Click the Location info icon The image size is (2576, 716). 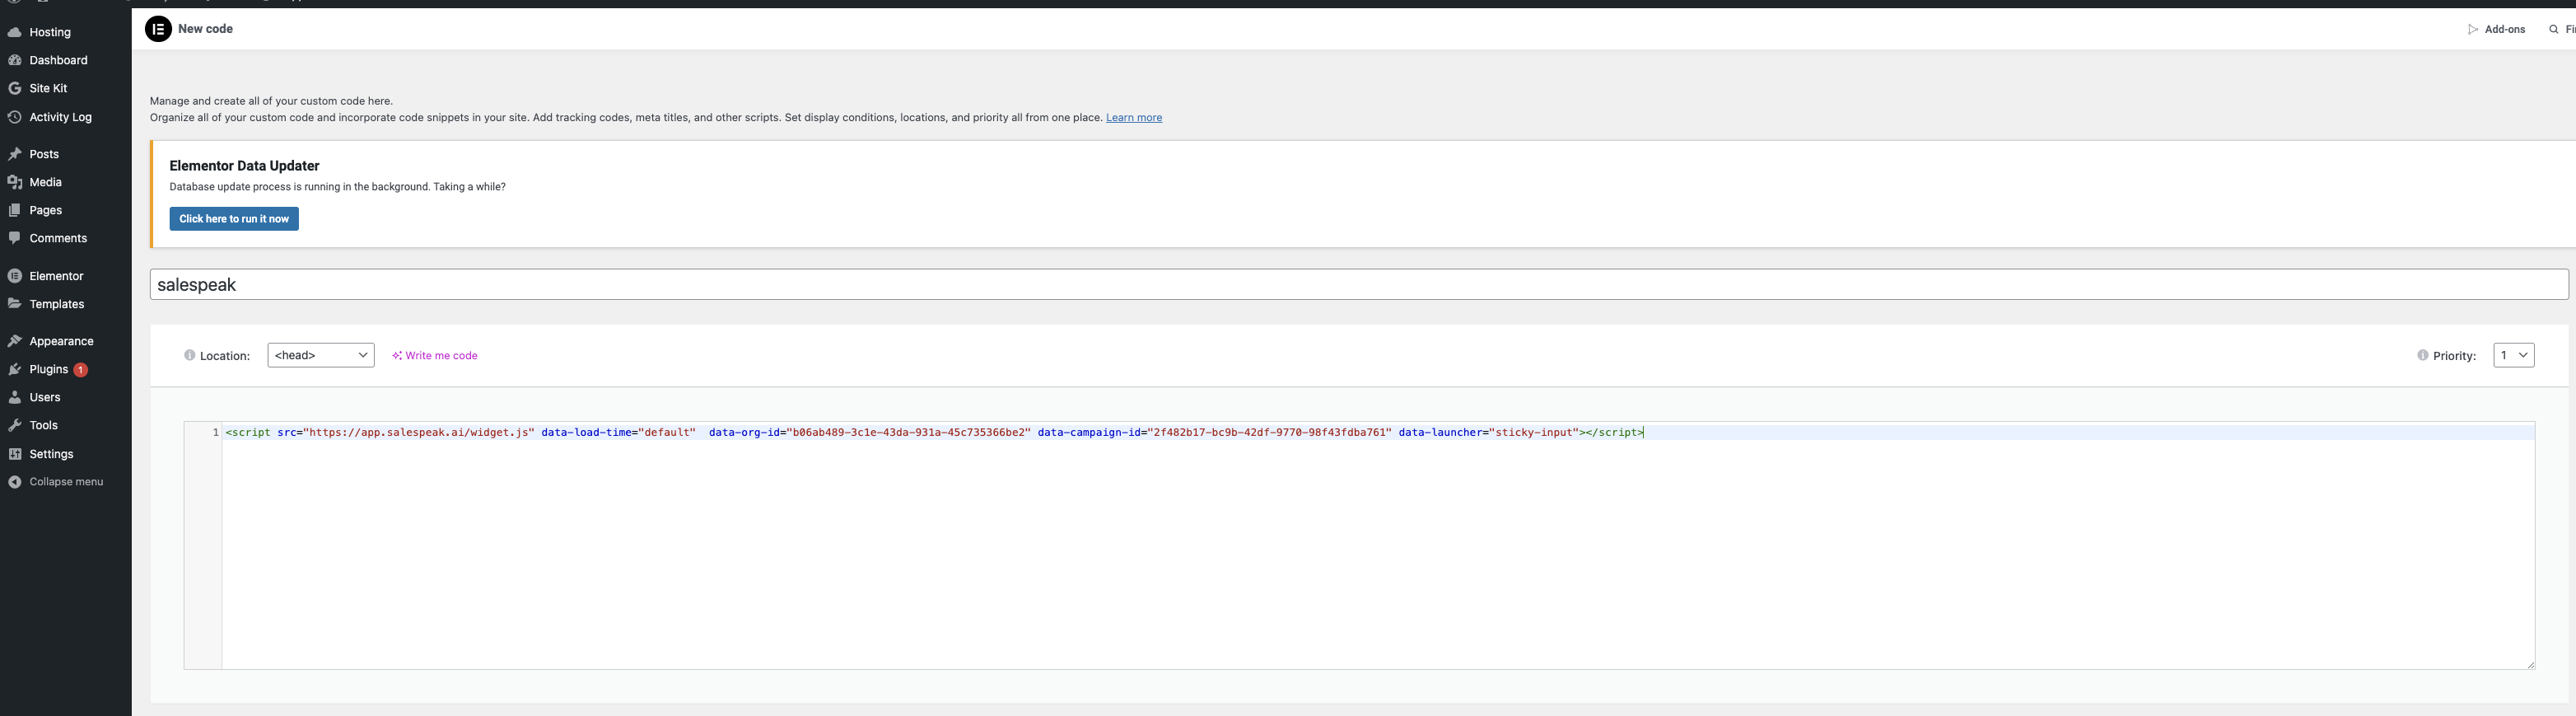pos(190,355)
